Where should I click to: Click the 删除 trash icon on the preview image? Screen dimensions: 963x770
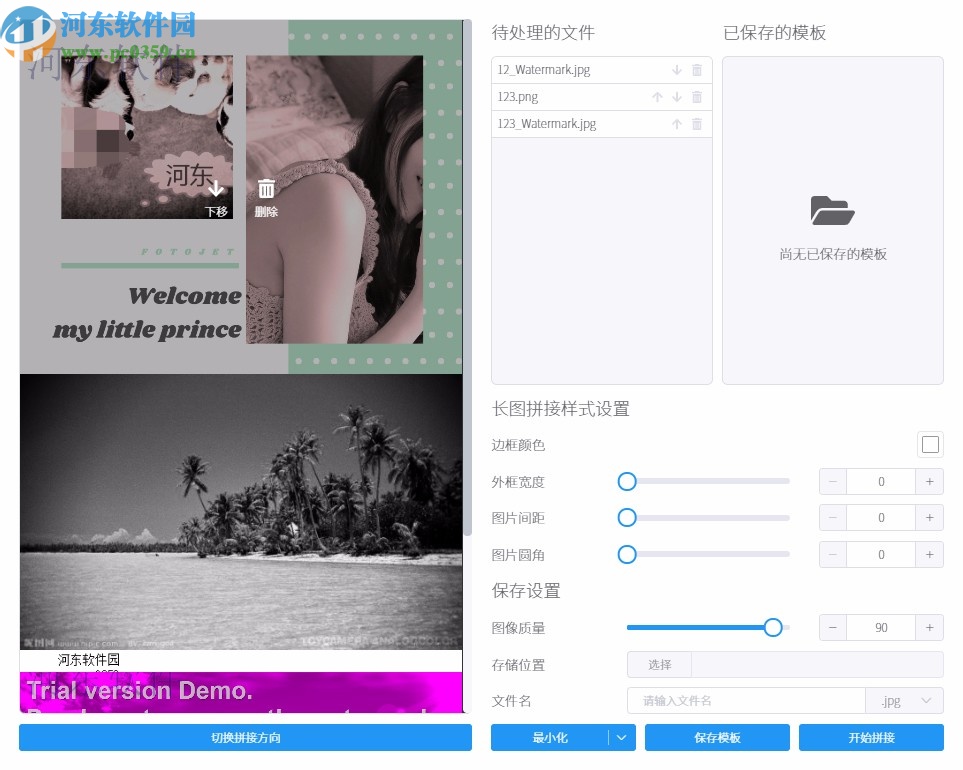[266, 188]
